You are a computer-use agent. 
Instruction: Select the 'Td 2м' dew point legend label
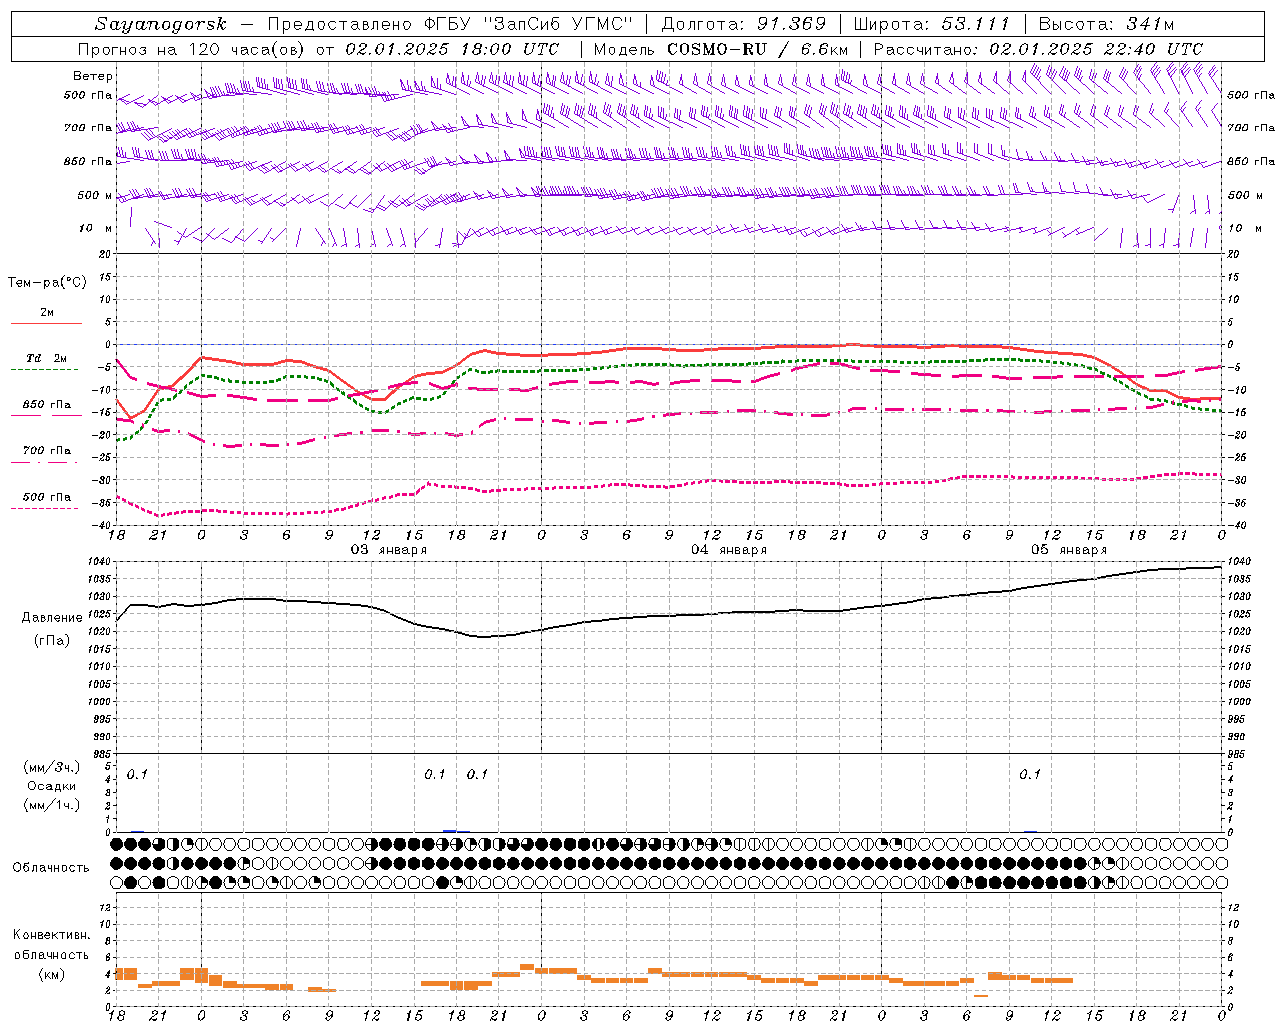(x=47, y=358)
